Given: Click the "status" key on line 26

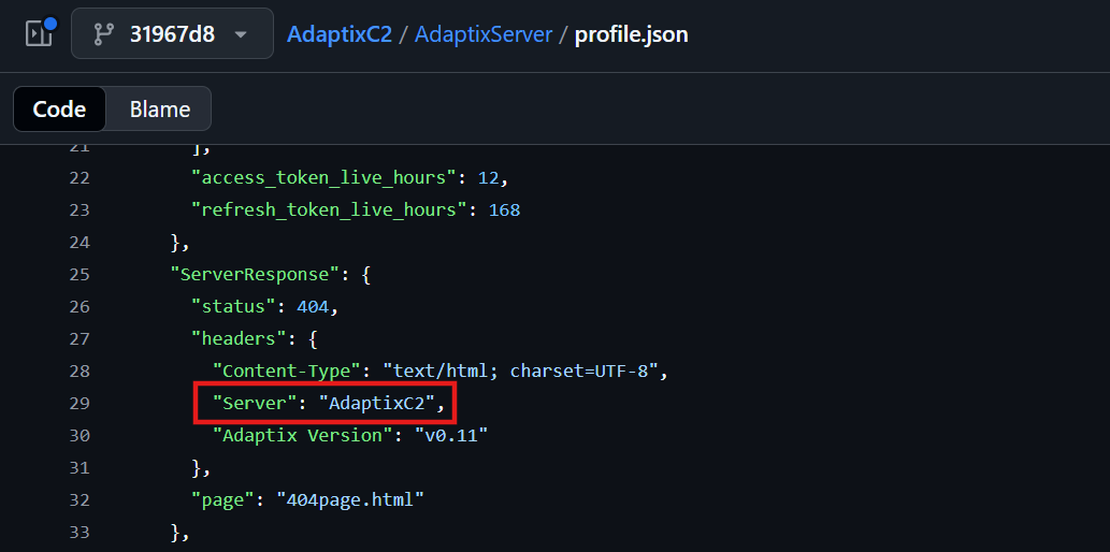Looking at the screenshot, I should 234,307.
